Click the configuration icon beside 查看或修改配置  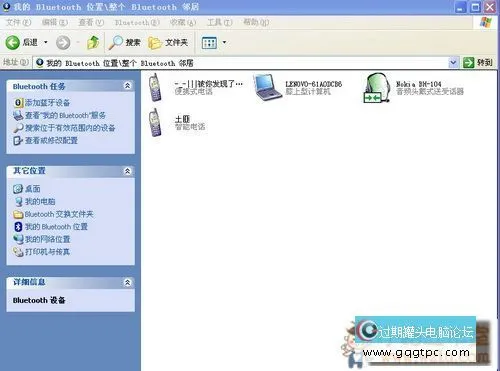tap(18, 140)
